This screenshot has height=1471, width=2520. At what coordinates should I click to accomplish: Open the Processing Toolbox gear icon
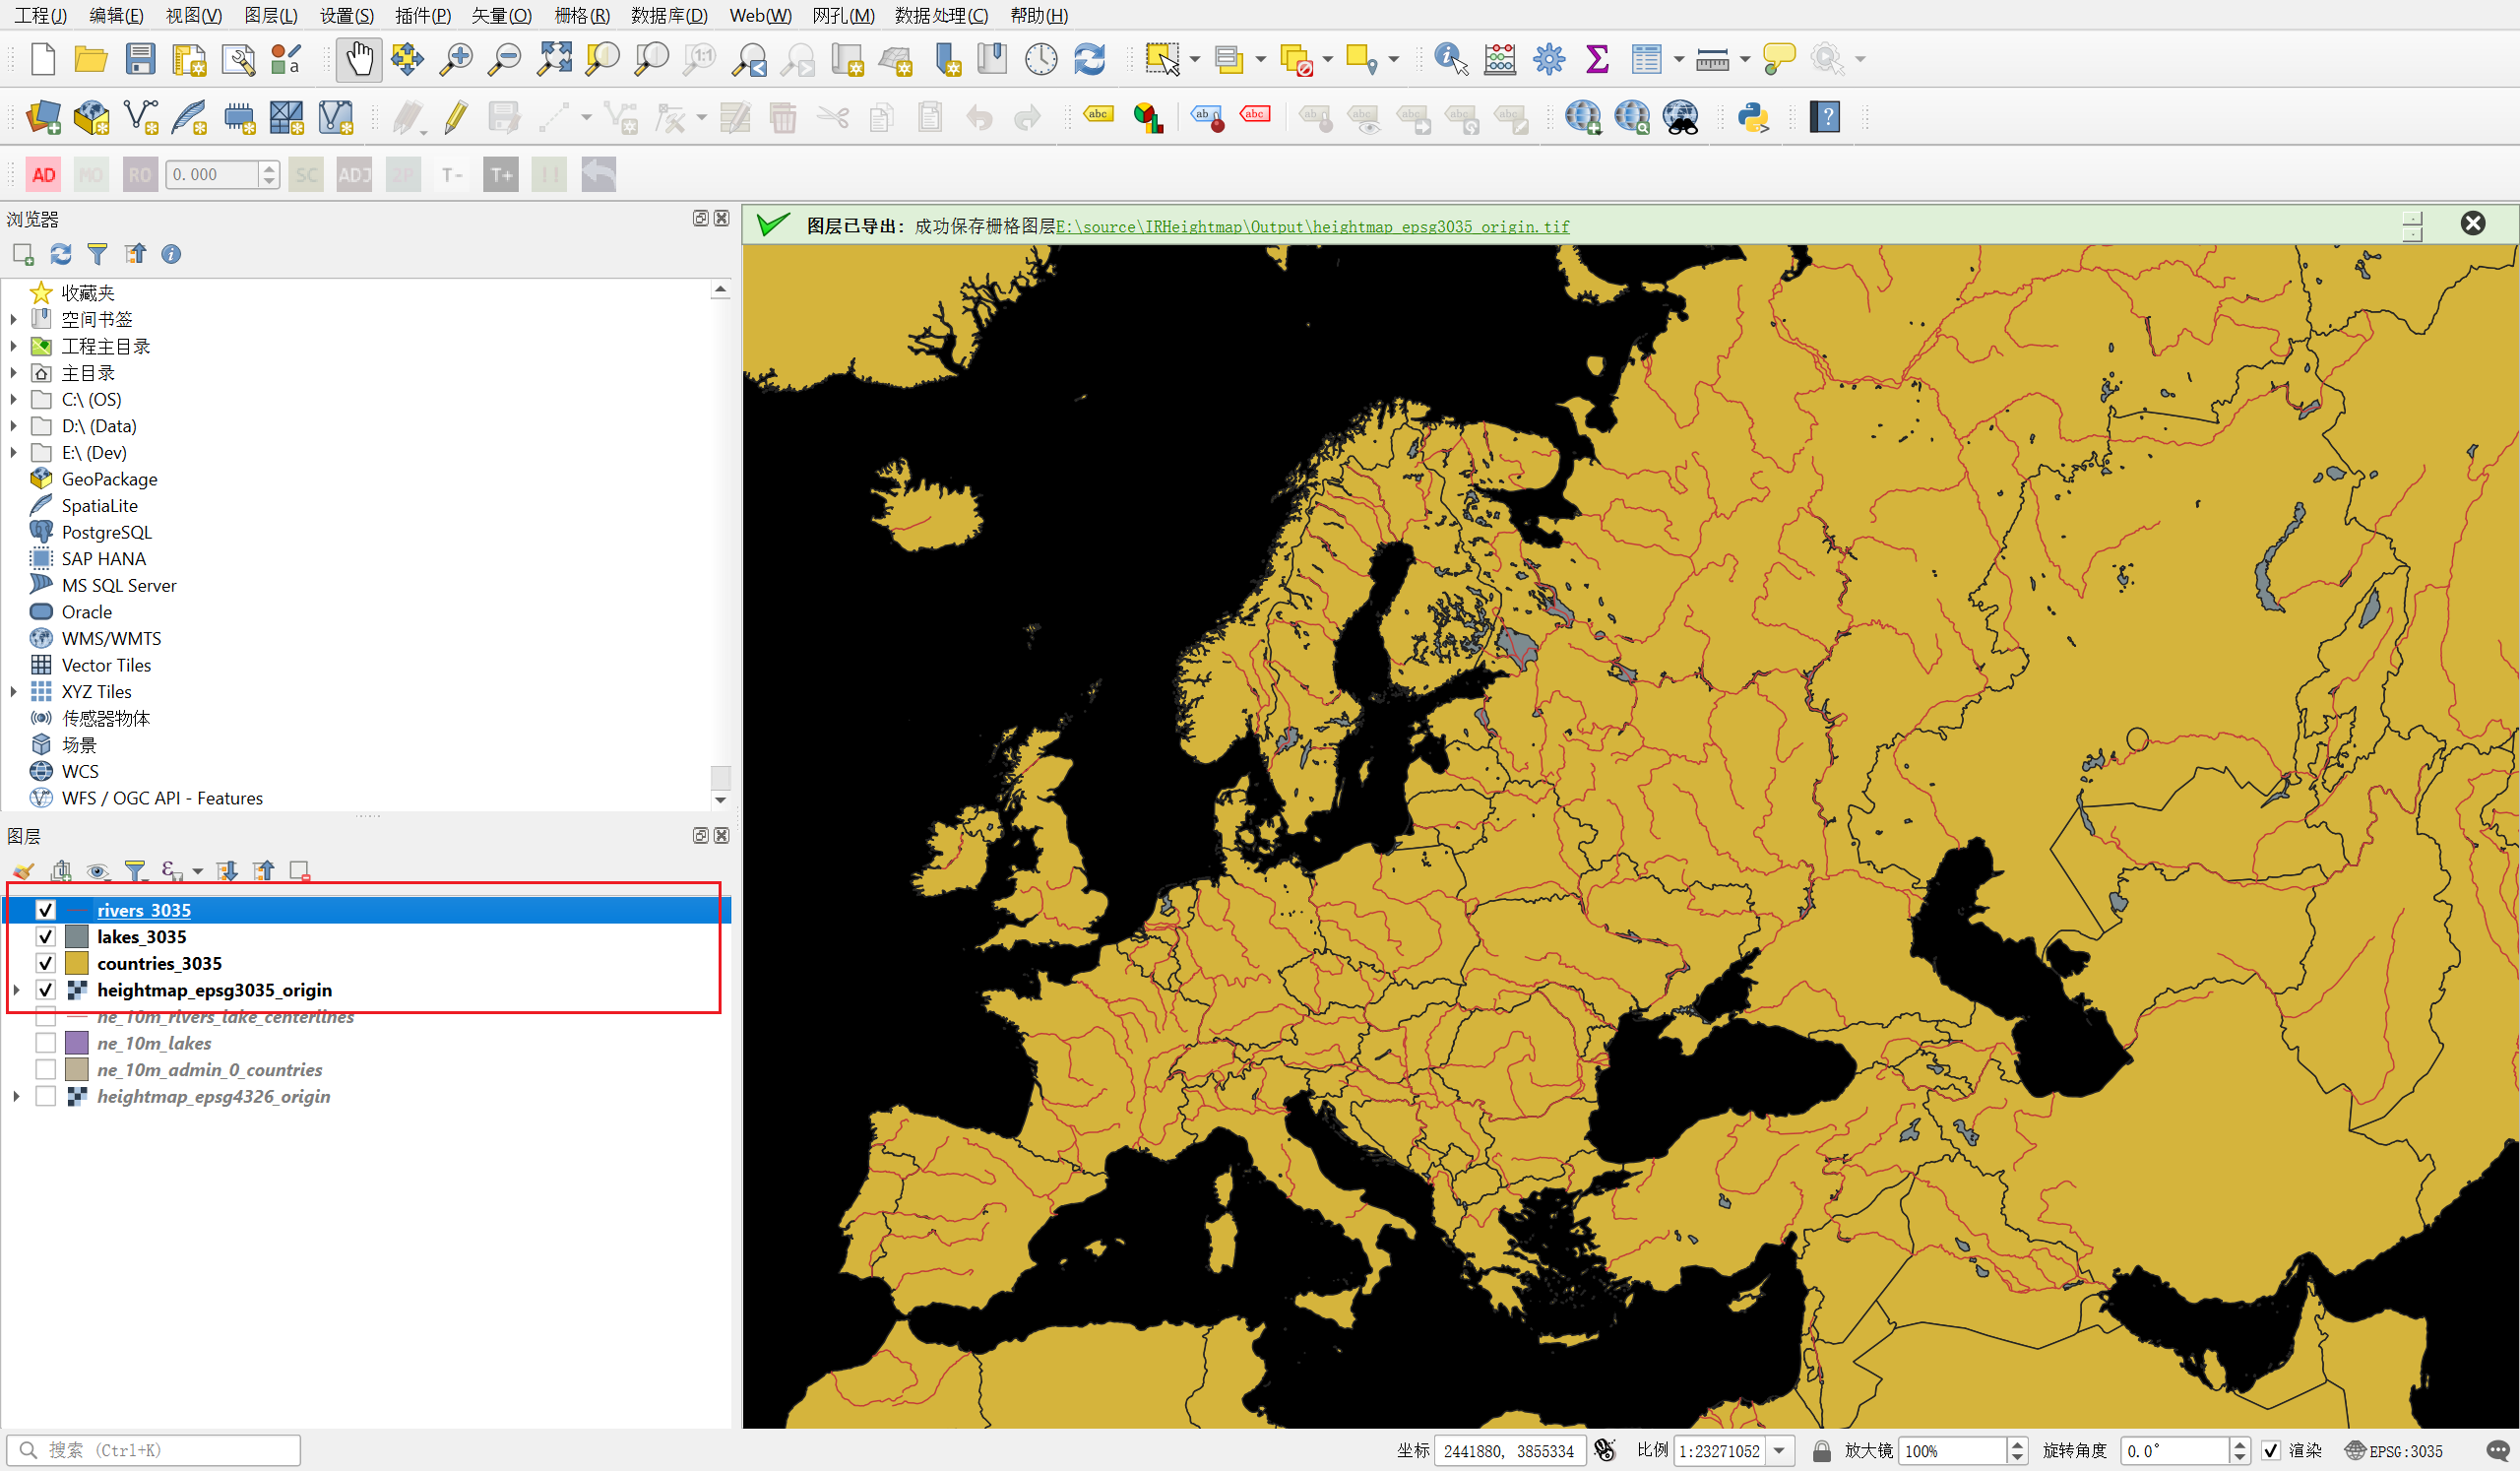tap(1548, 59)
